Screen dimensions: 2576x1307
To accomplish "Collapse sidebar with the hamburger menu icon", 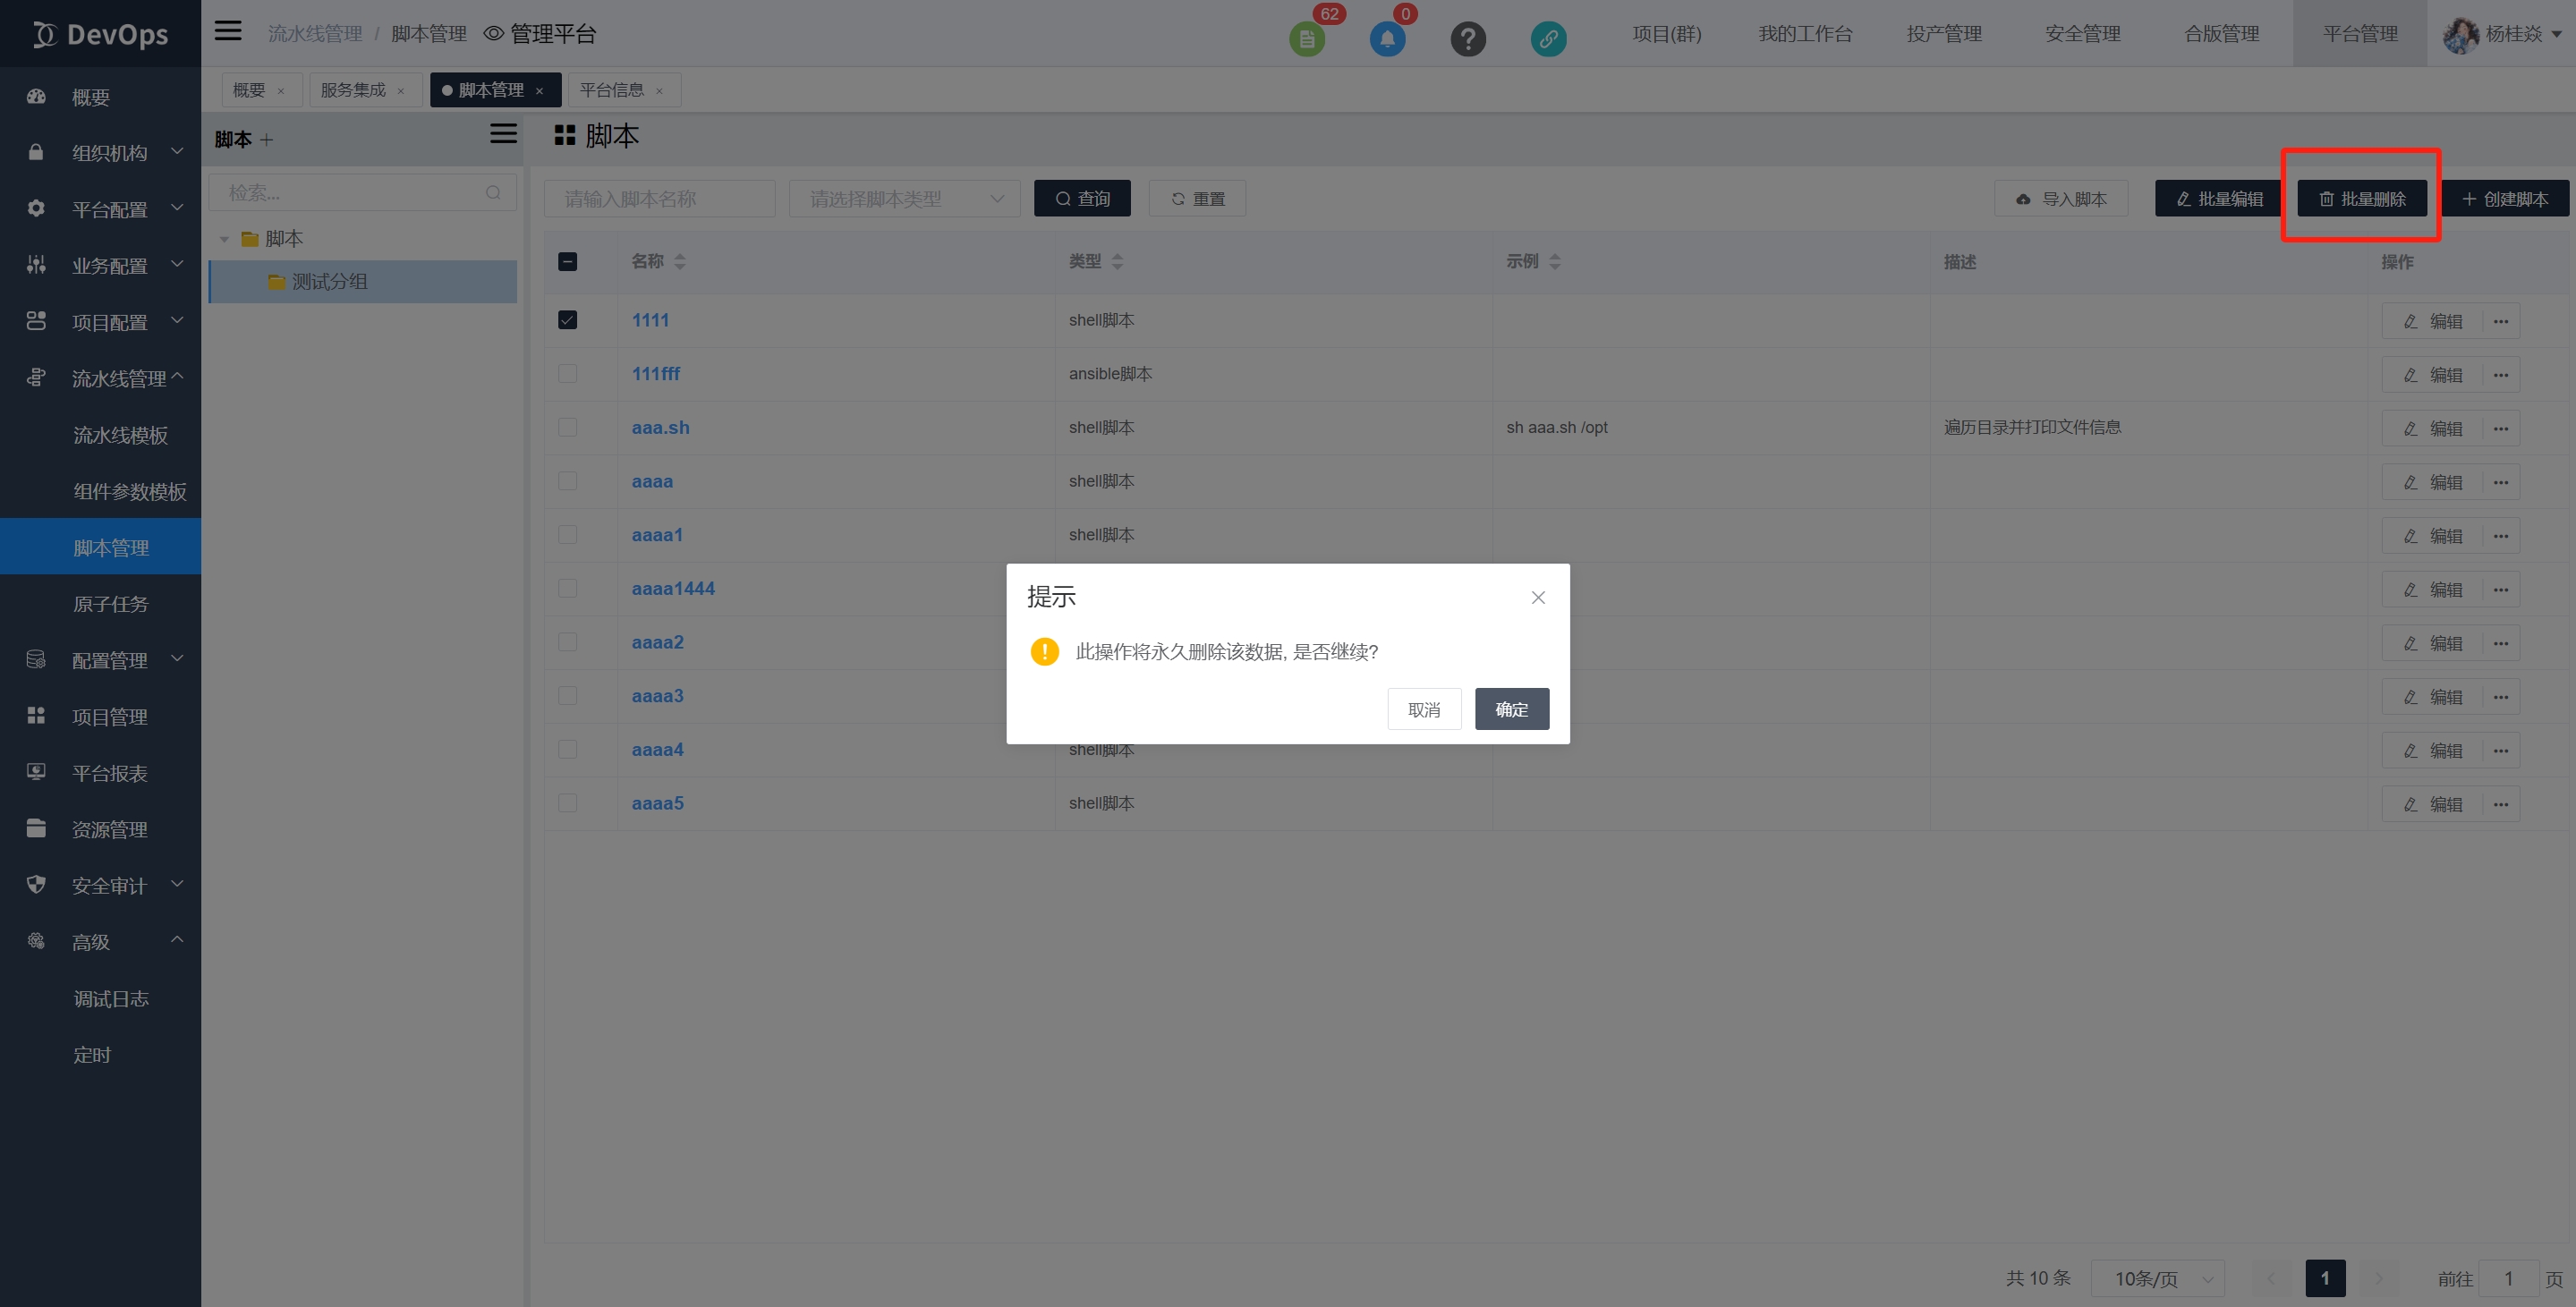I will pos(228,31).
